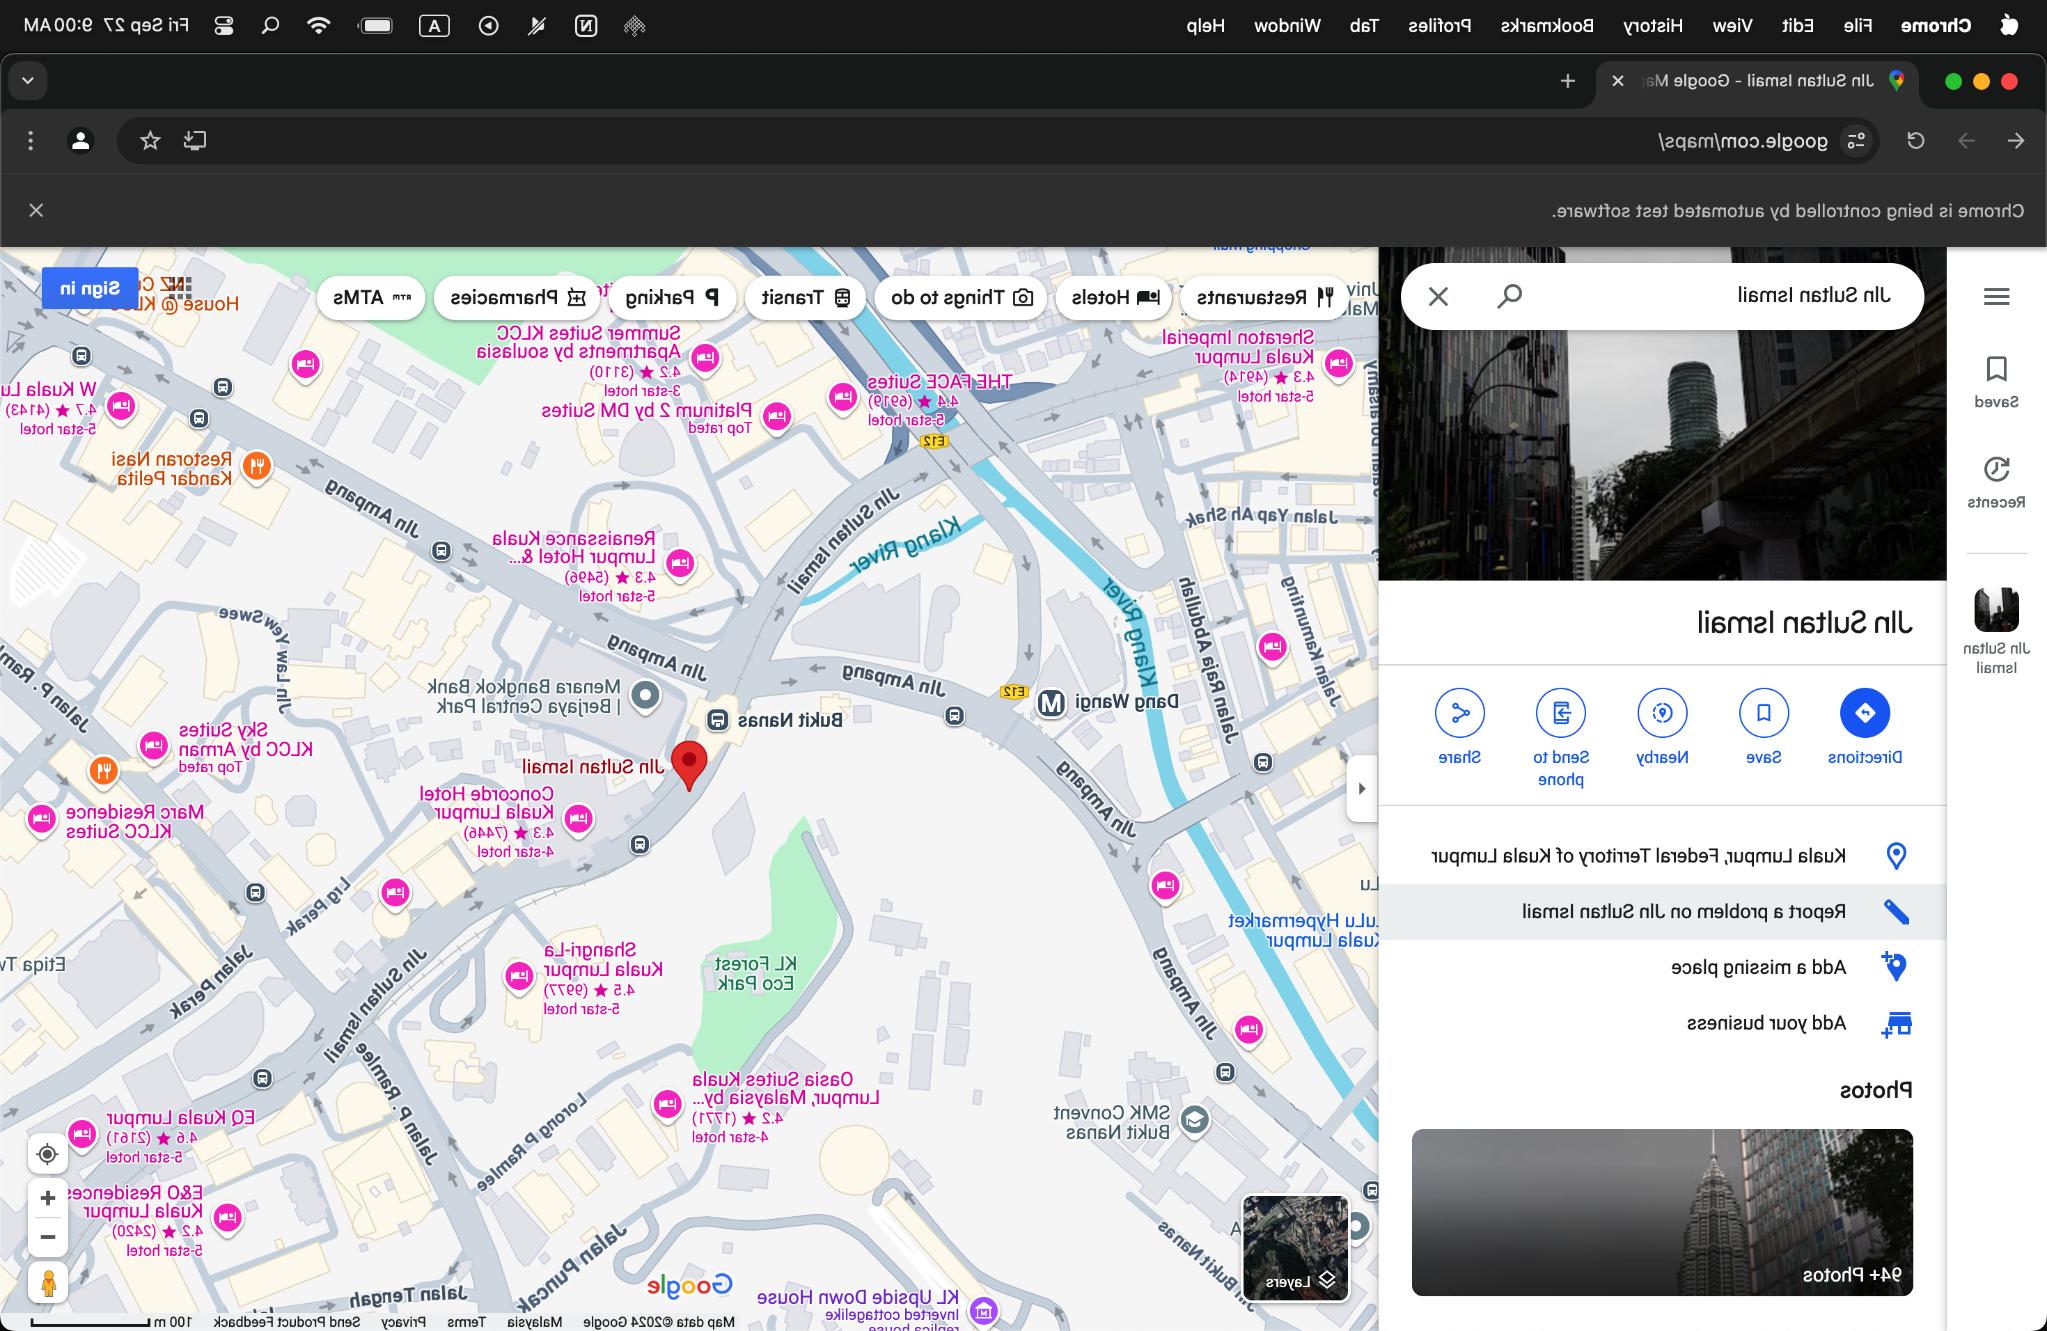2047x1331 pixels.
Task: Open the Chrome three-dot menu
Action: pyautogui.click(x=30, y=141)
